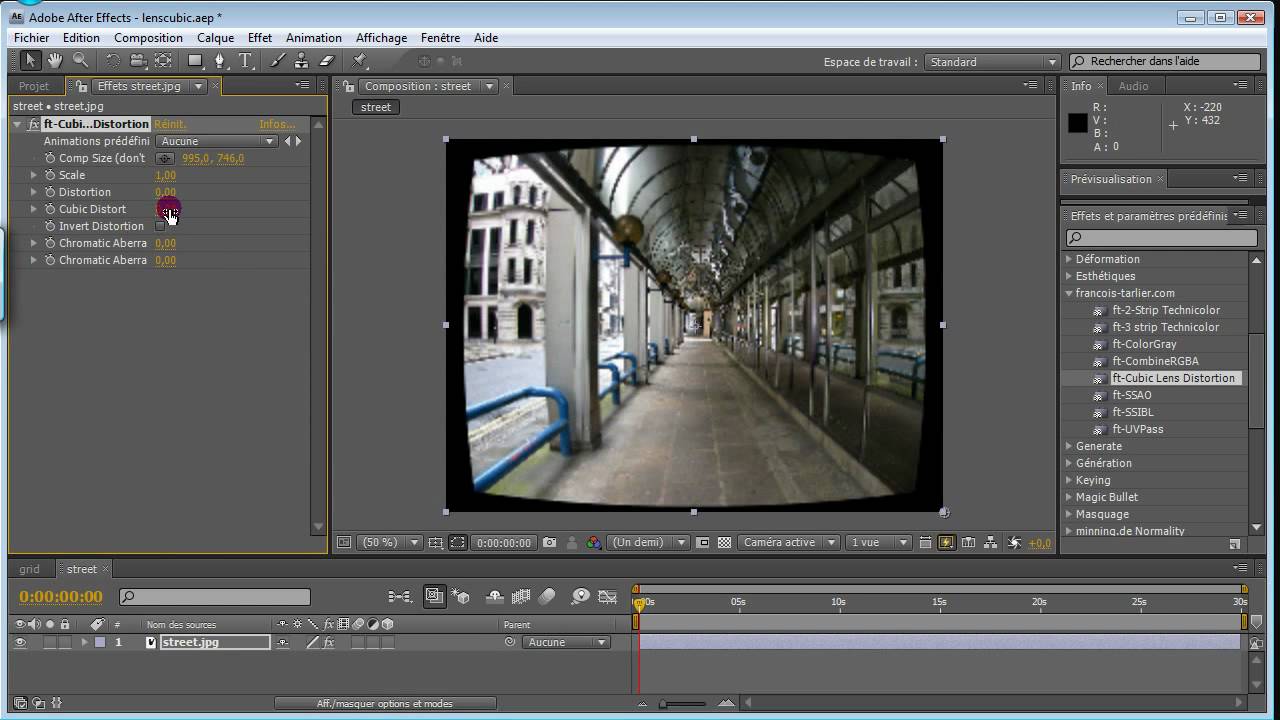
Task: Toggle the transparency grid button
Action: point(725,543)
